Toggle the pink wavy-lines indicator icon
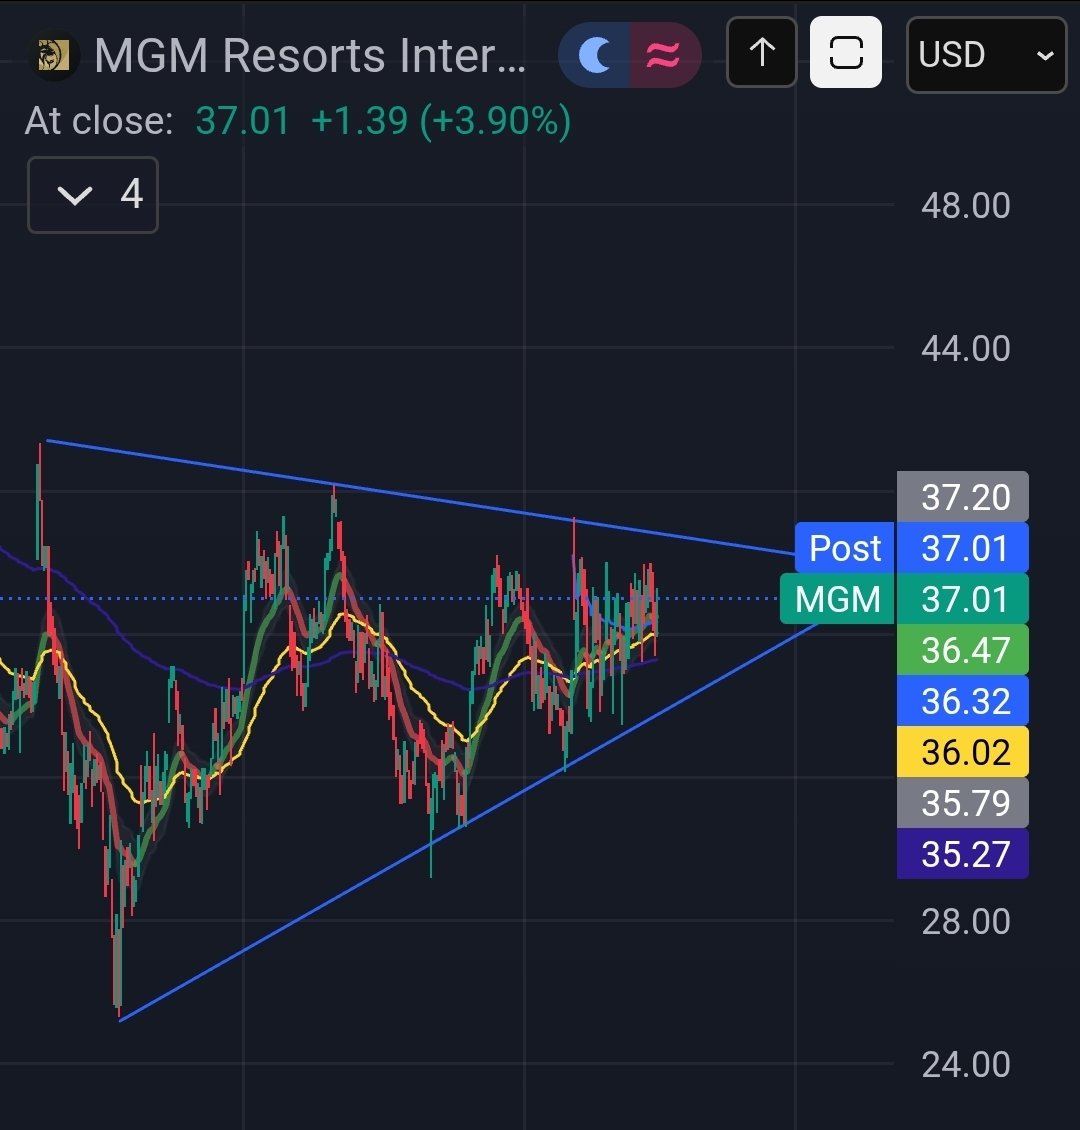This screenshot has width=1080, height=1130. pyautogui.click(x=664, y=55)
